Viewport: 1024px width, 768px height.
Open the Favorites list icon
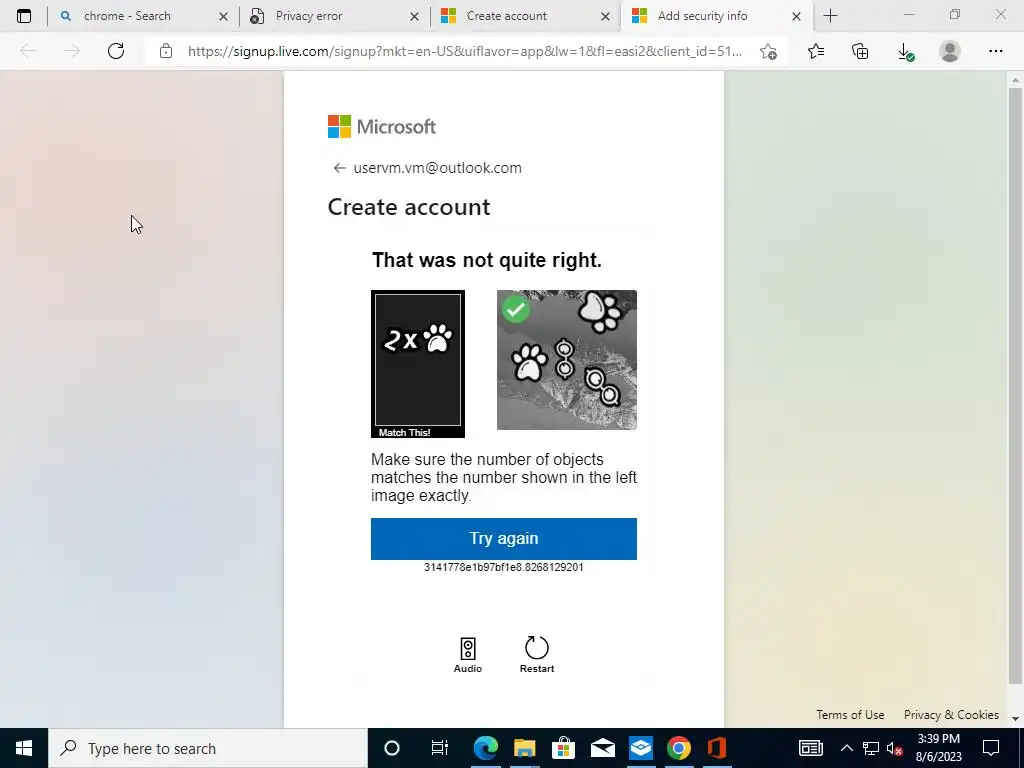816,51
